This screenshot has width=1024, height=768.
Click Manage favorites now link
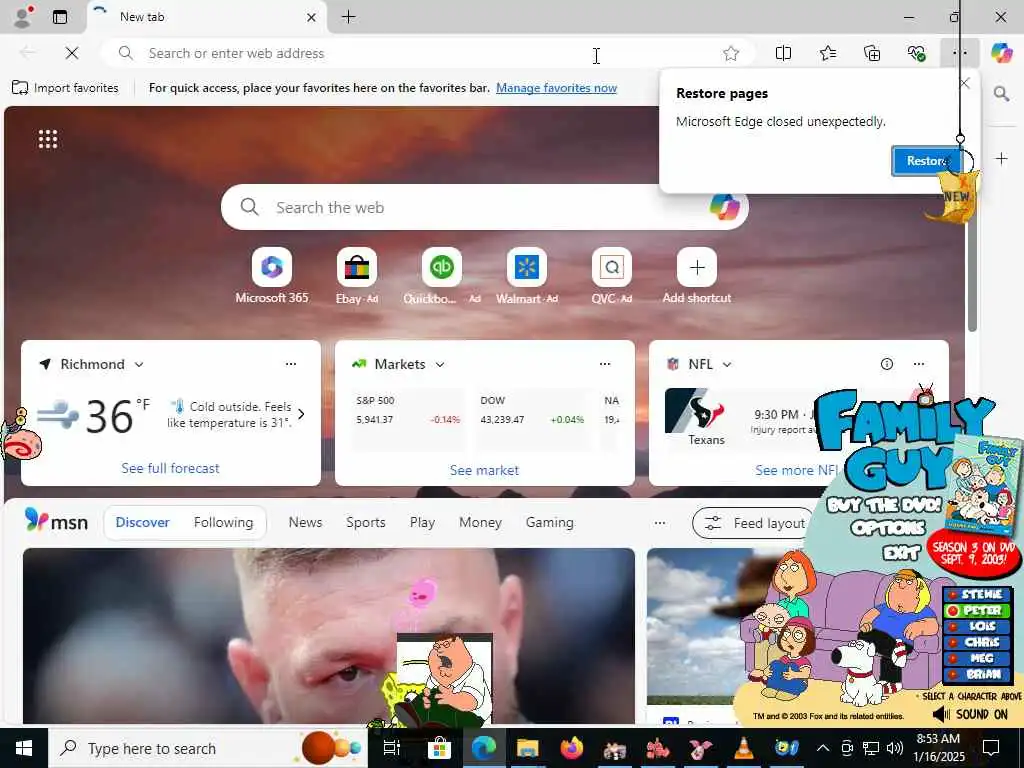pyautogui.click(x=556, y=88)
